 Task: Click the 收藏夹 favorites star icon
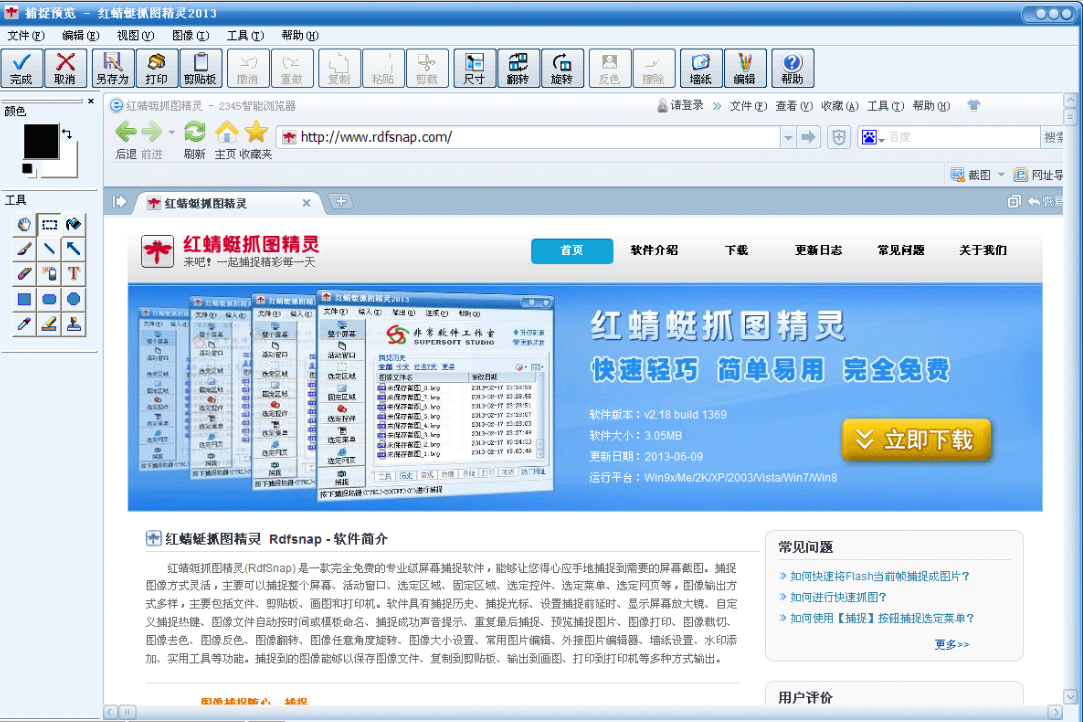coord(256,131)
